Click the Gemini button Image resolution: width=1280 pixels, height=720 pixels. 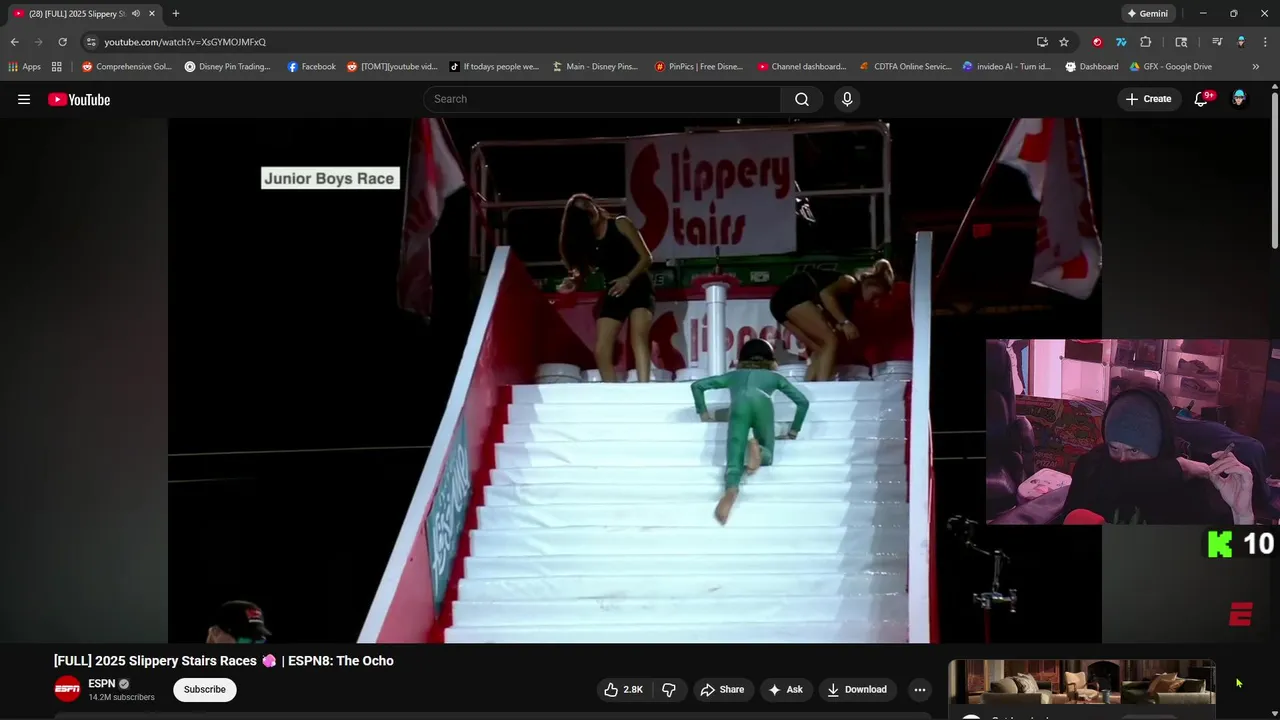1147,13
